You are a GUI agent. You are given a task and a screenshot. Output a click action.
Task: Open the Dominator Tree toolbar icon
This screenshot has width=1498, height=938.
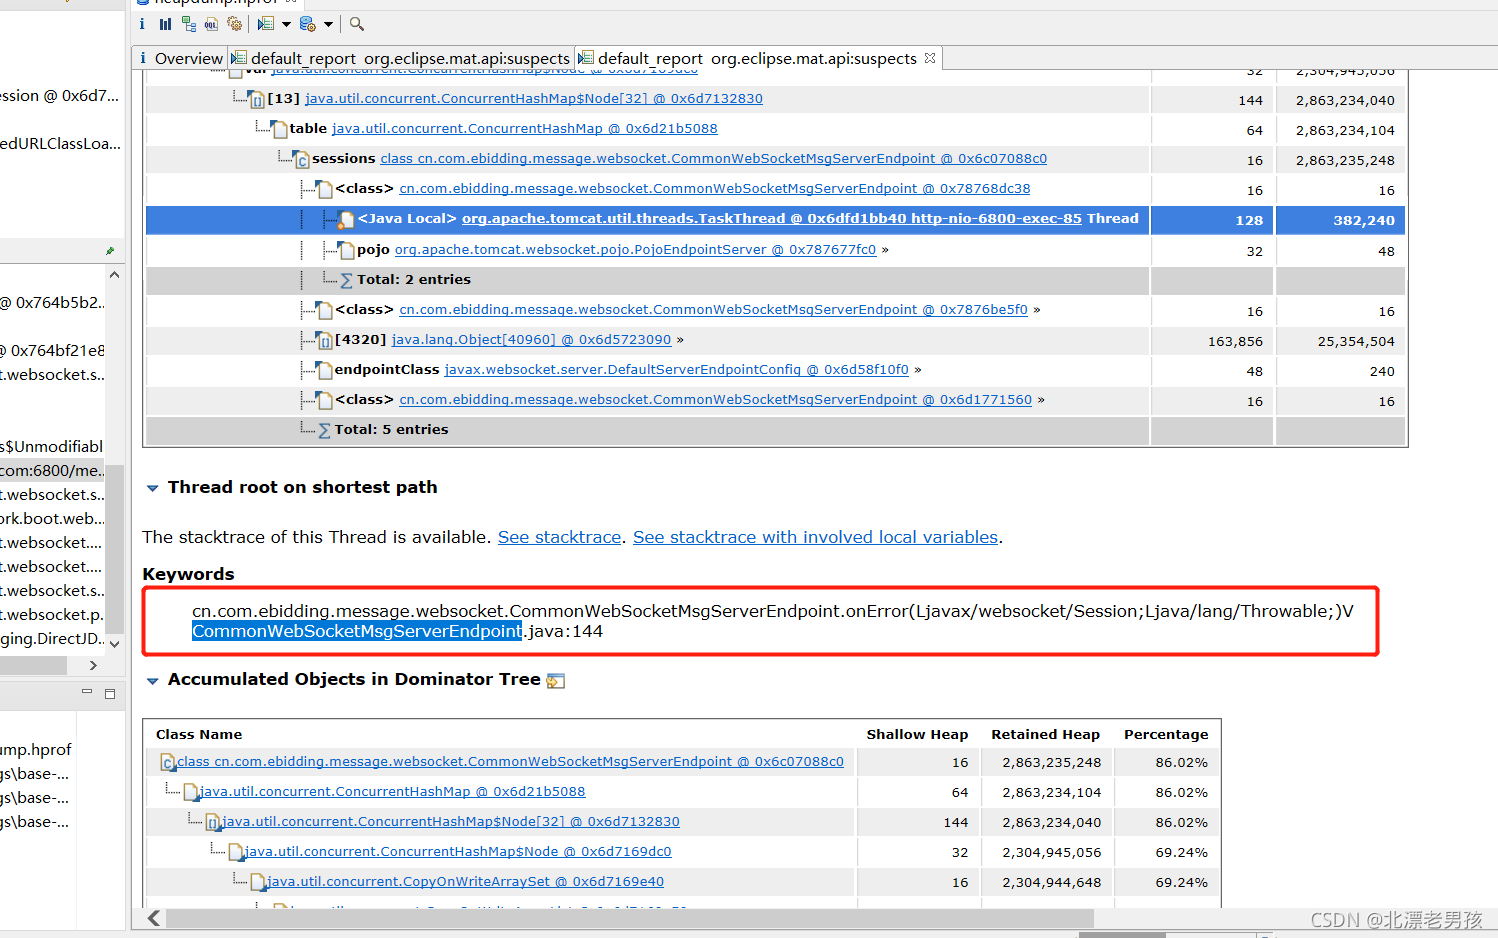coord(188,24)
